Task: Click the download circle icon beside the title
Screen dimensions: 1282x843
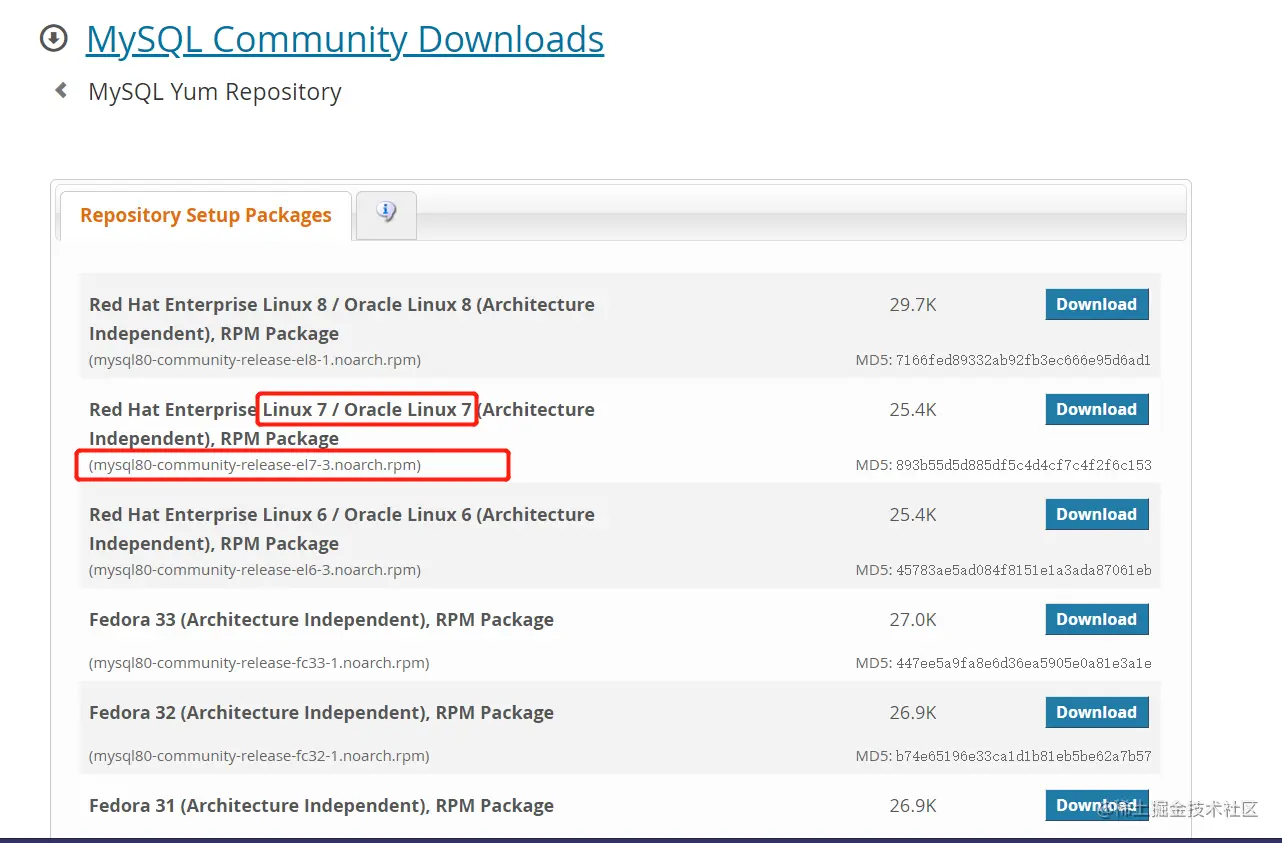Action: (53, 39)
